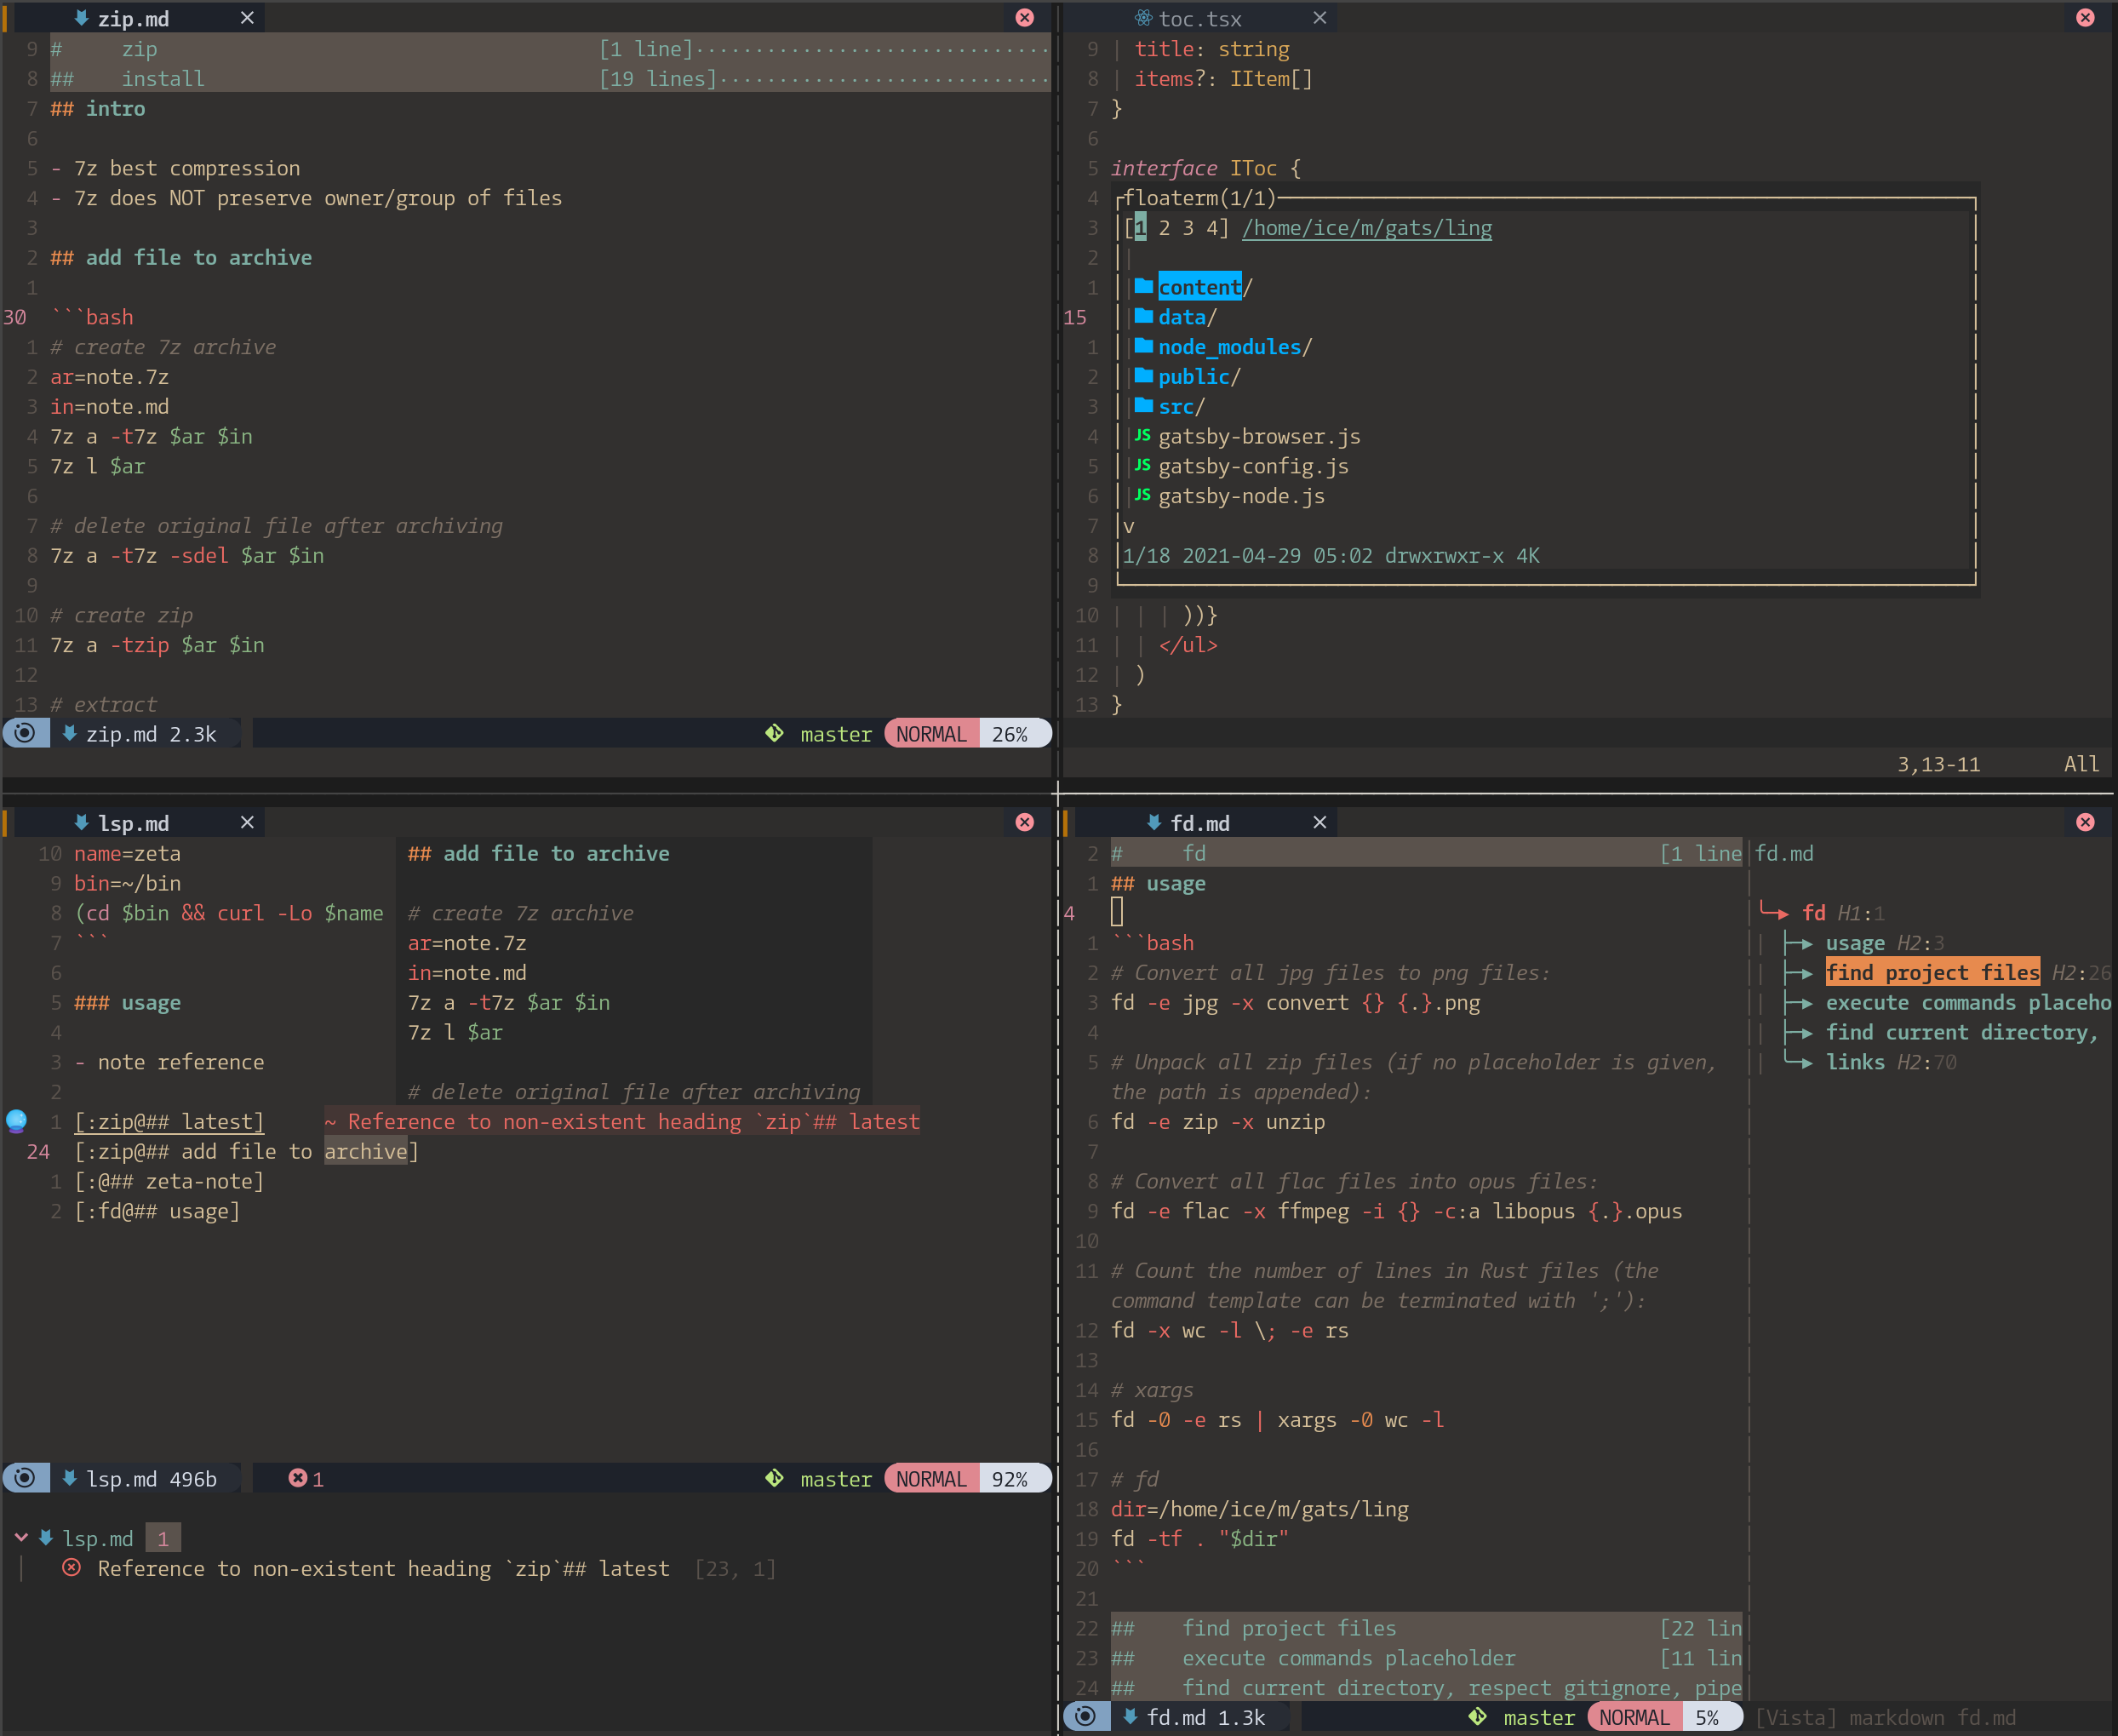Select the folder icon next to src/
This screenshot has height=1736, width=2118.
point(1143,406)
